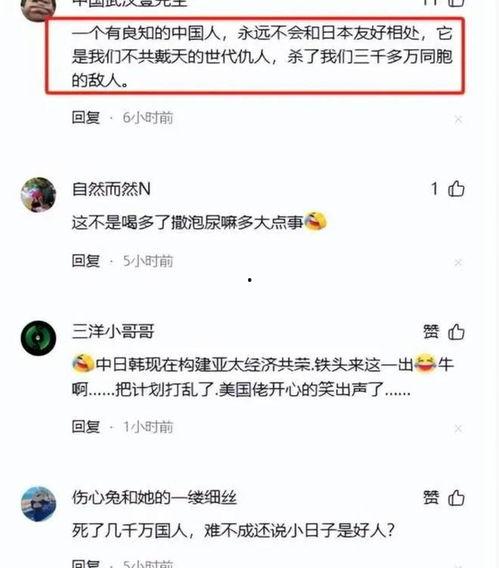The image size is (499, 568).
Task: Open username 伤心兔和她的一缕细丝
Action: (x=154, y=497)
